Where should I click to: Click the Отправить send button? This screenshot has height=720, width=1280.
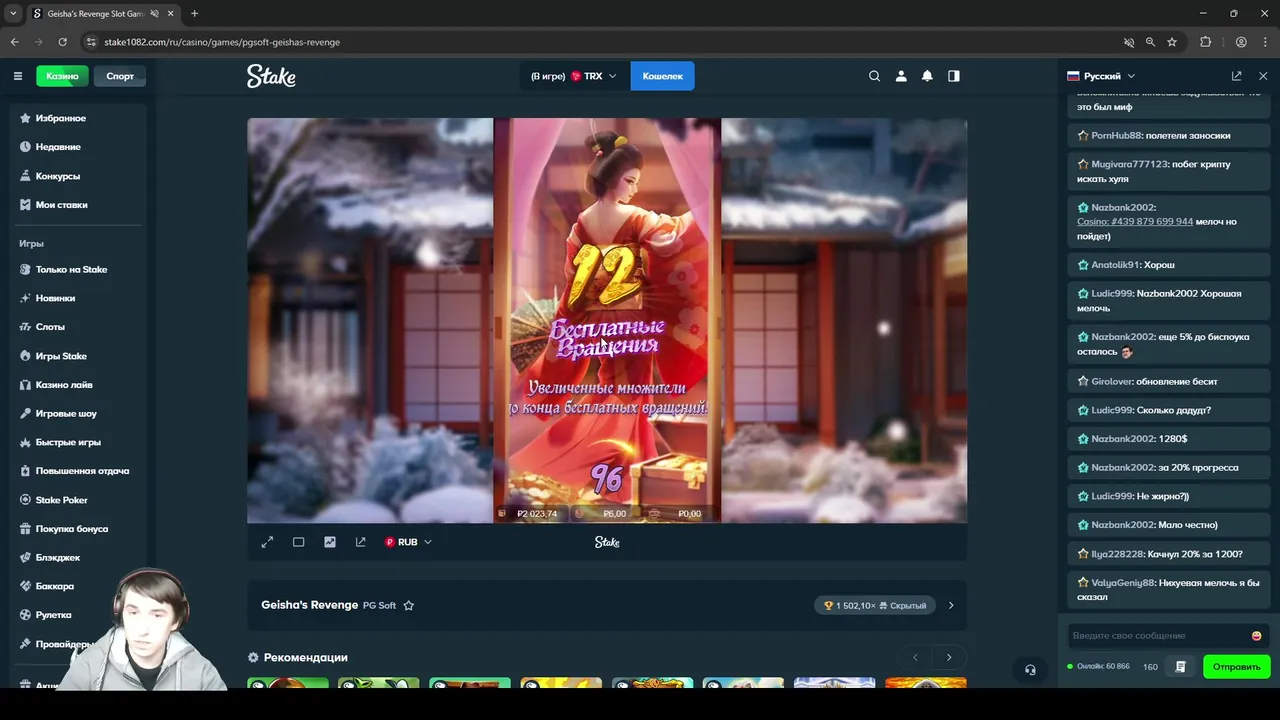[1237, 667]
